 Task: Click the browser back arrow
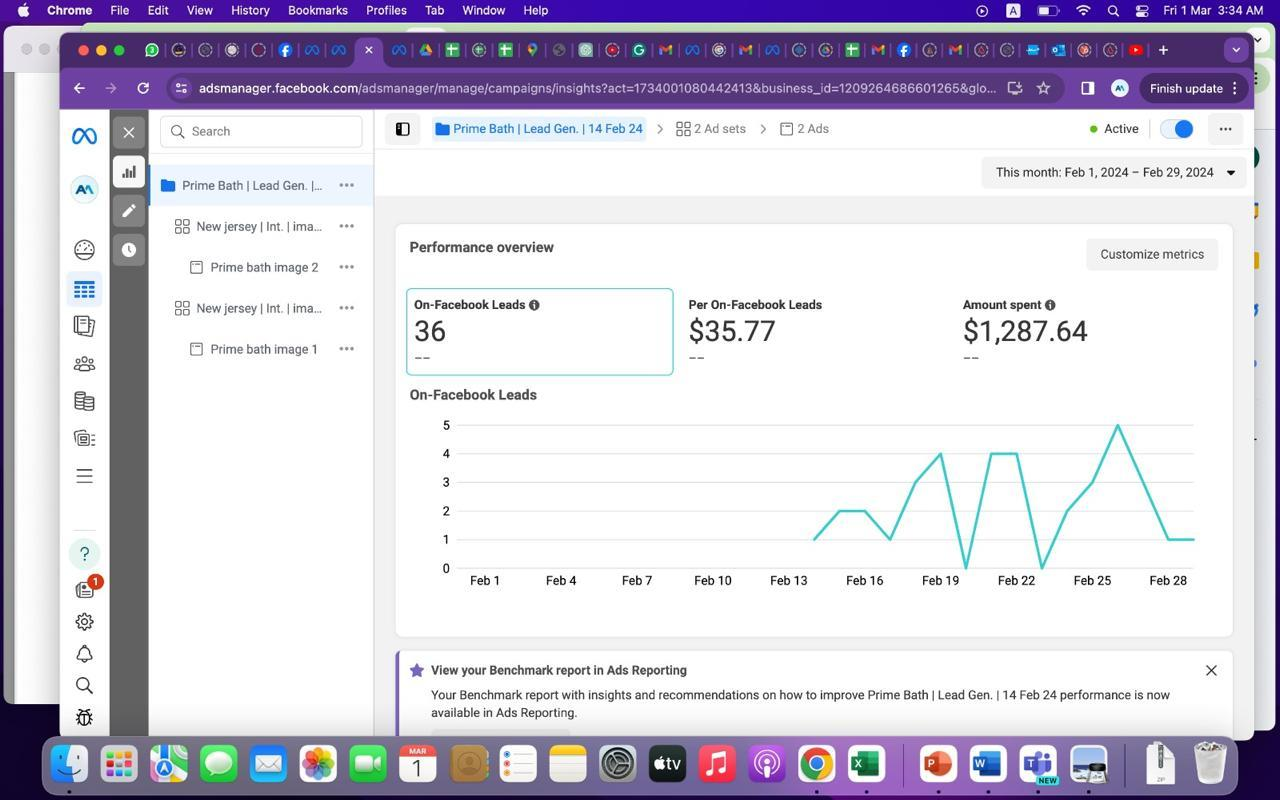(79, 88)
